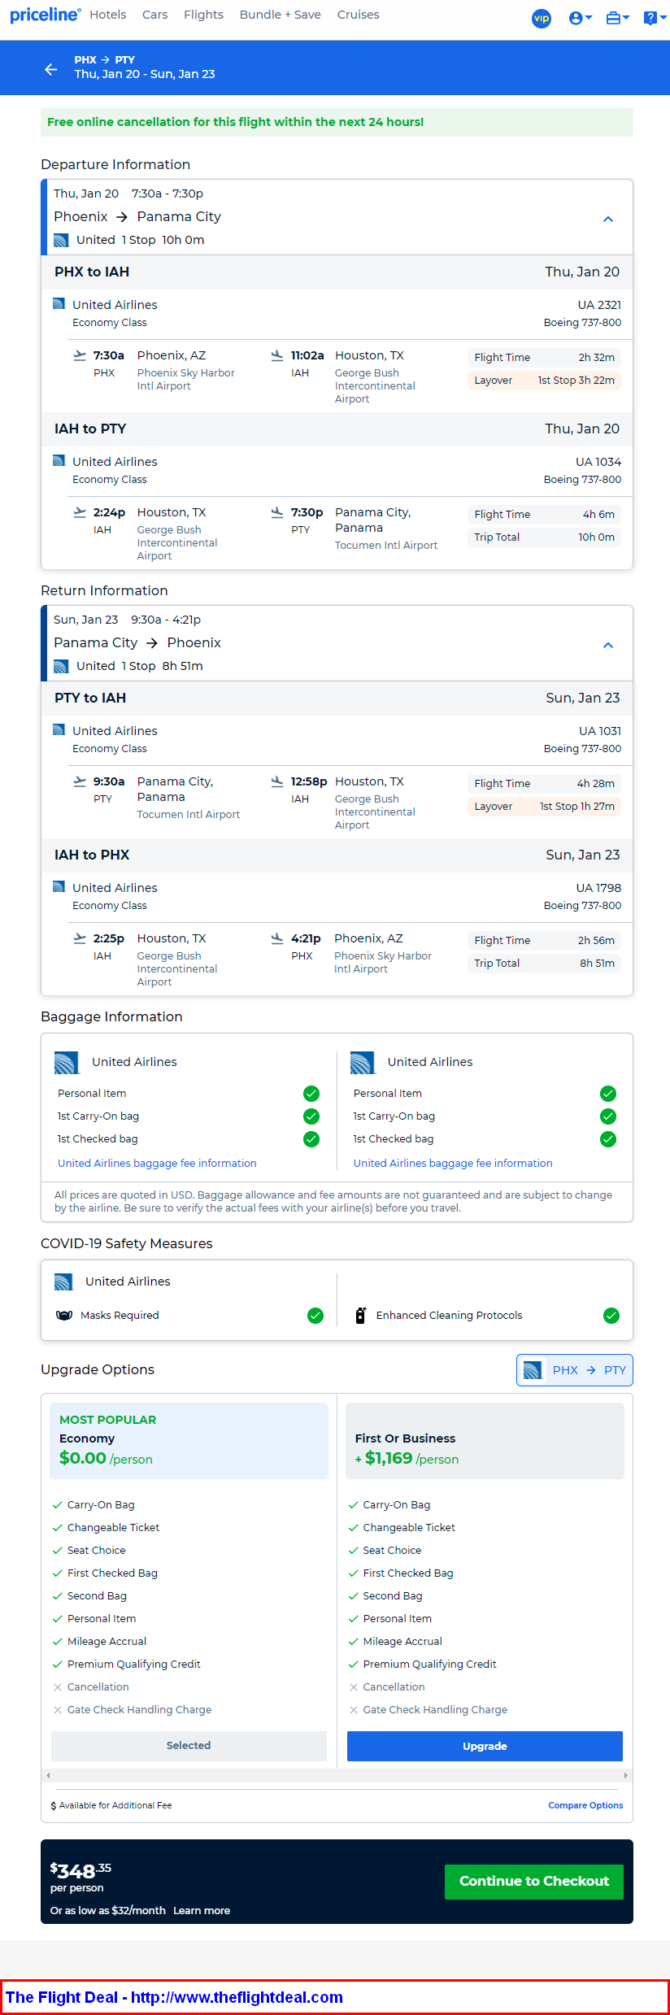Click left baggage Personal Item checkmark

[x=311, y=1093]
